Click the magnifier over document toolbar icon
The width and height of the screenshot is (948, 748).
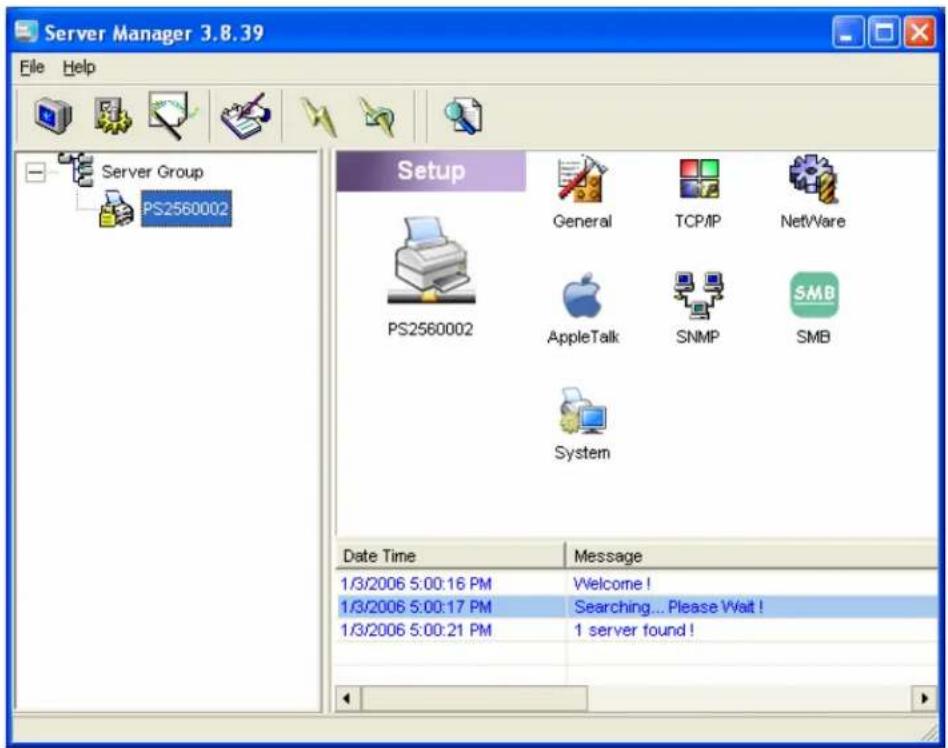click(463, 115)
